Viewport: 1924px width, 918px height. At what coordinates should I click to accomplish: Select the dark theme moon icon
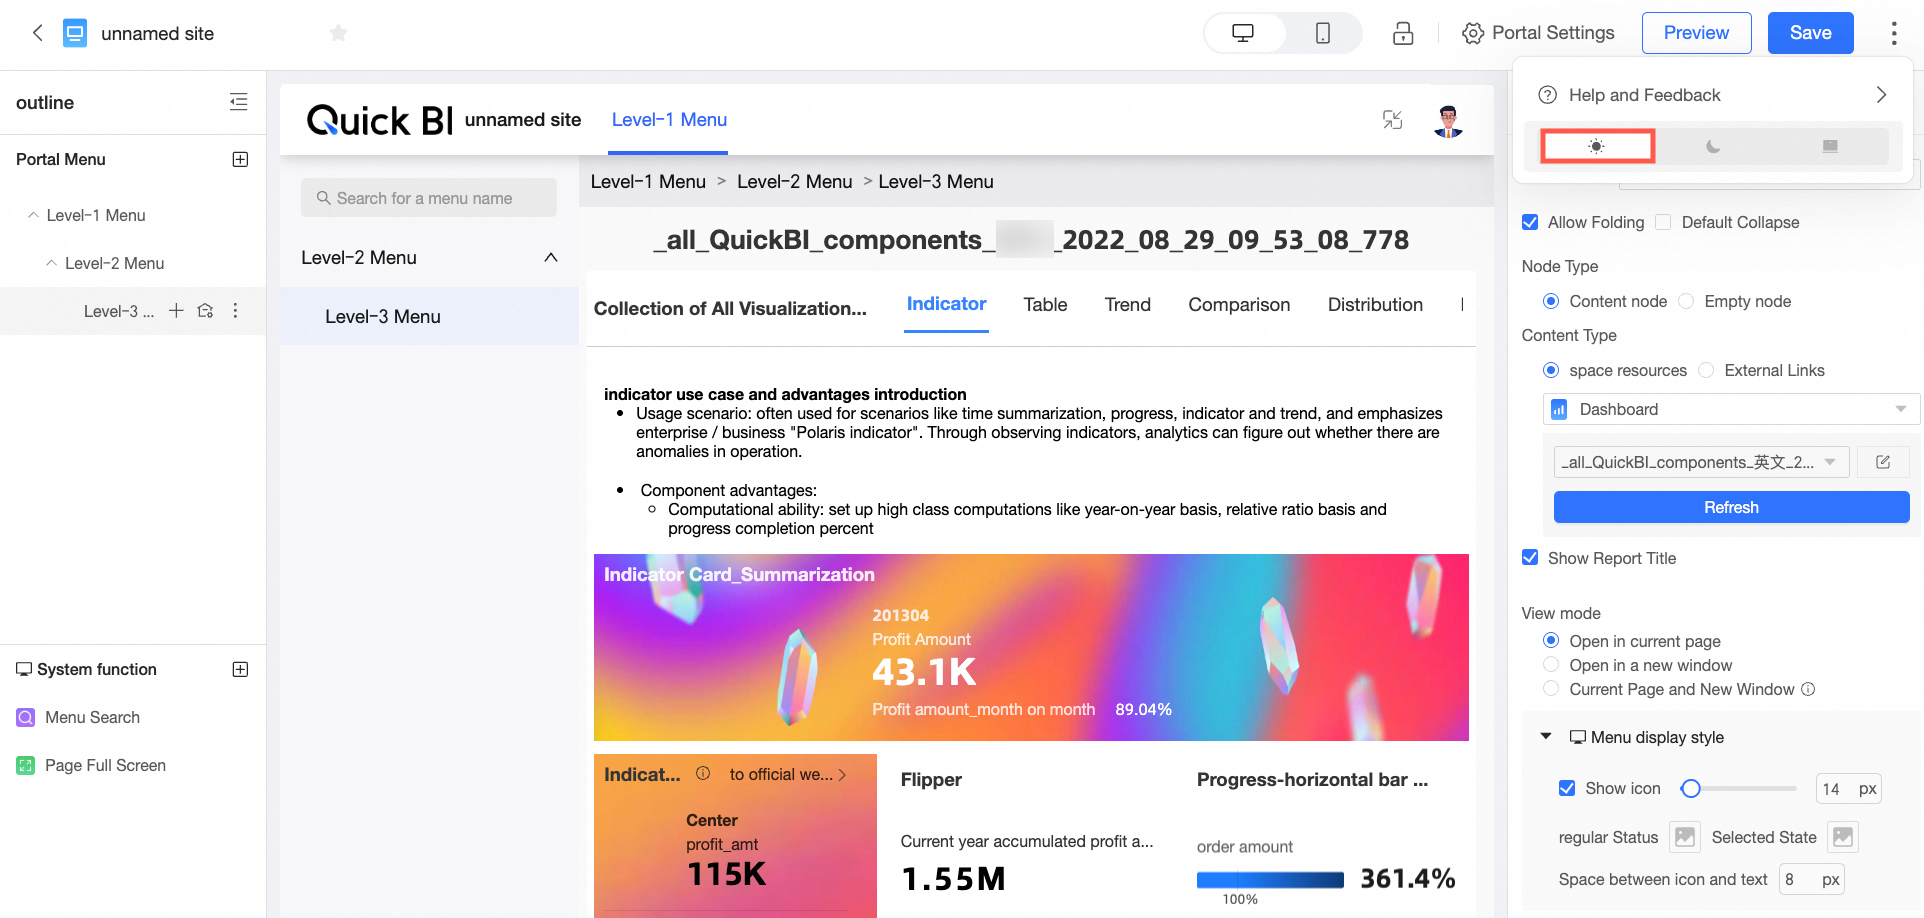[1713, 146]
